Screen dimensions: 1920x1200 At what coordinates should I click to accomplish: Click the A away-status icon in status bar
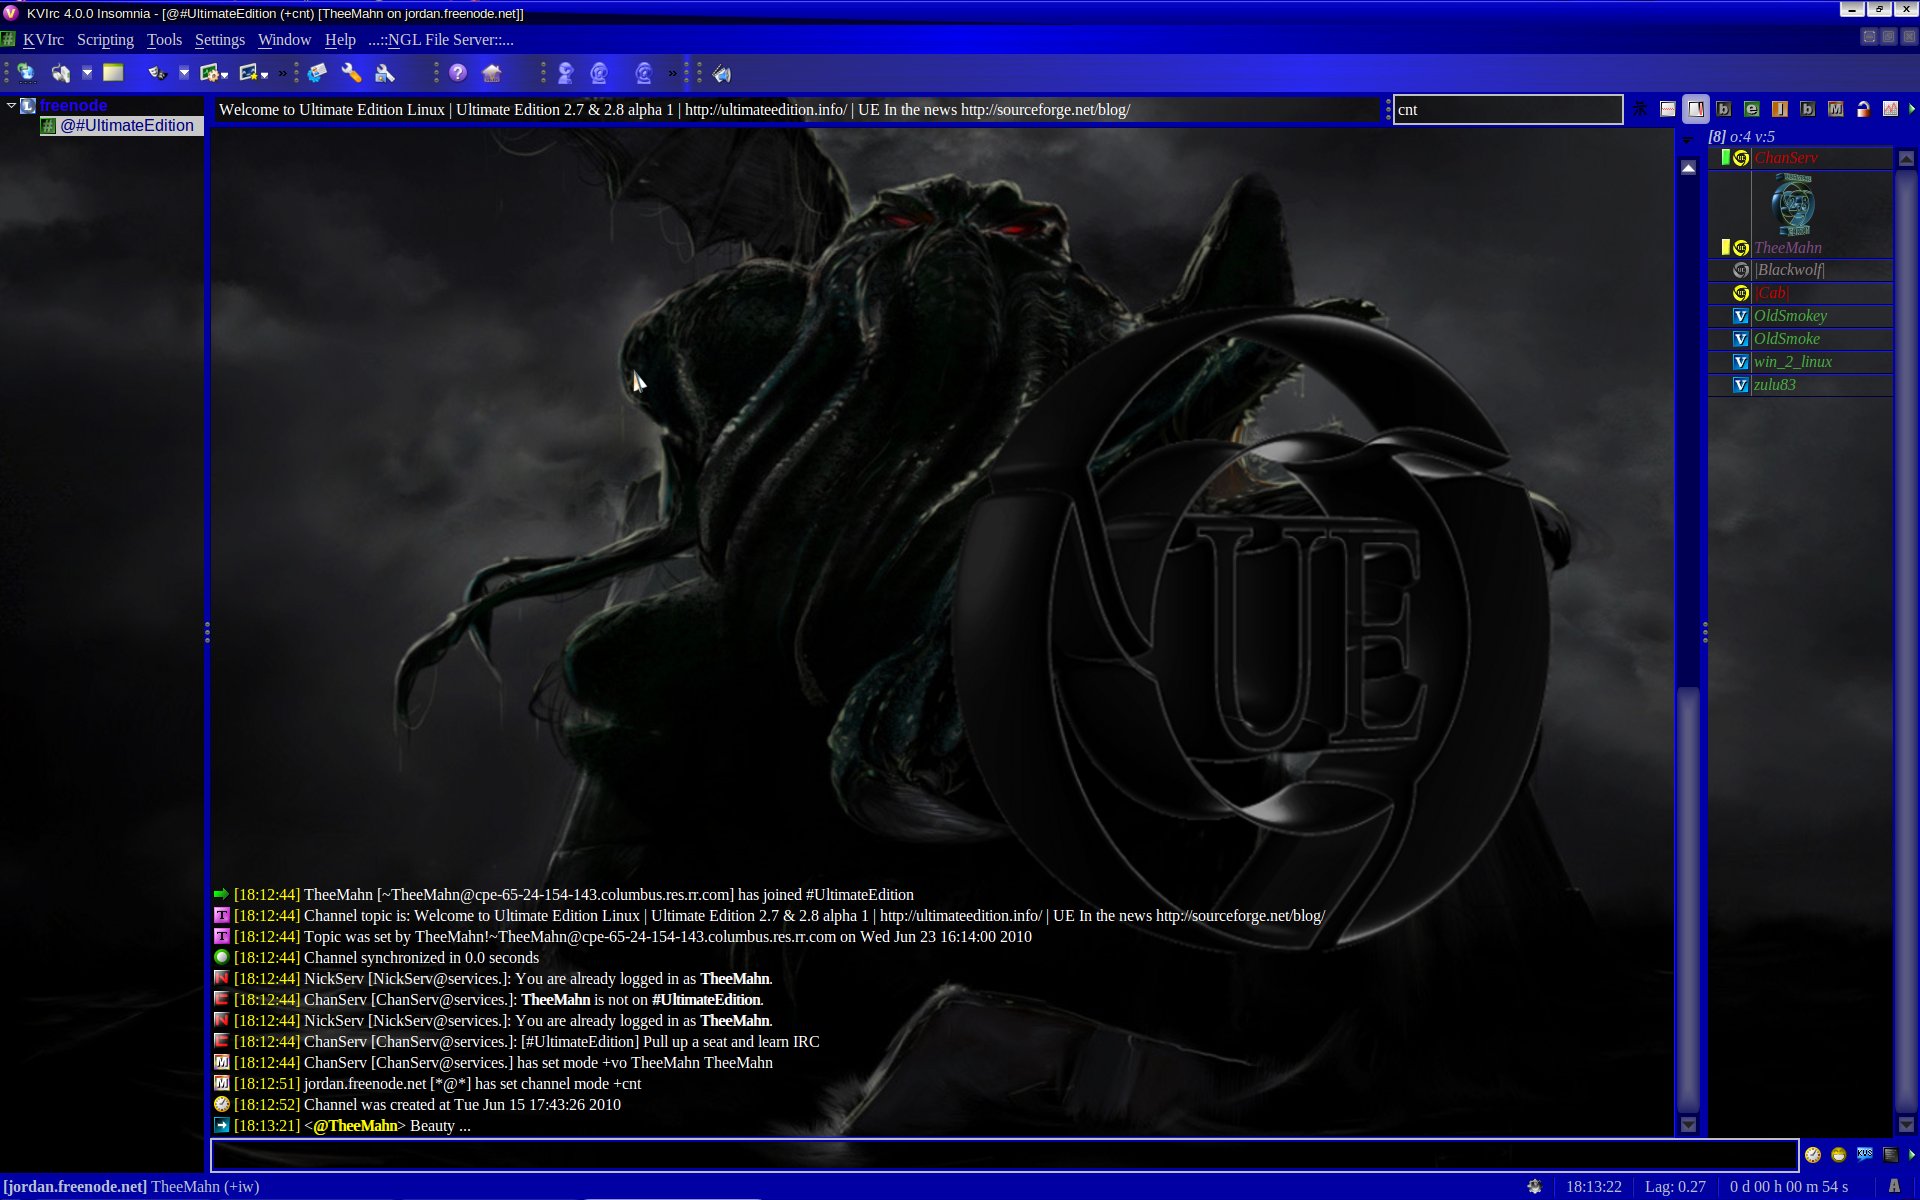[1894, 1187]
